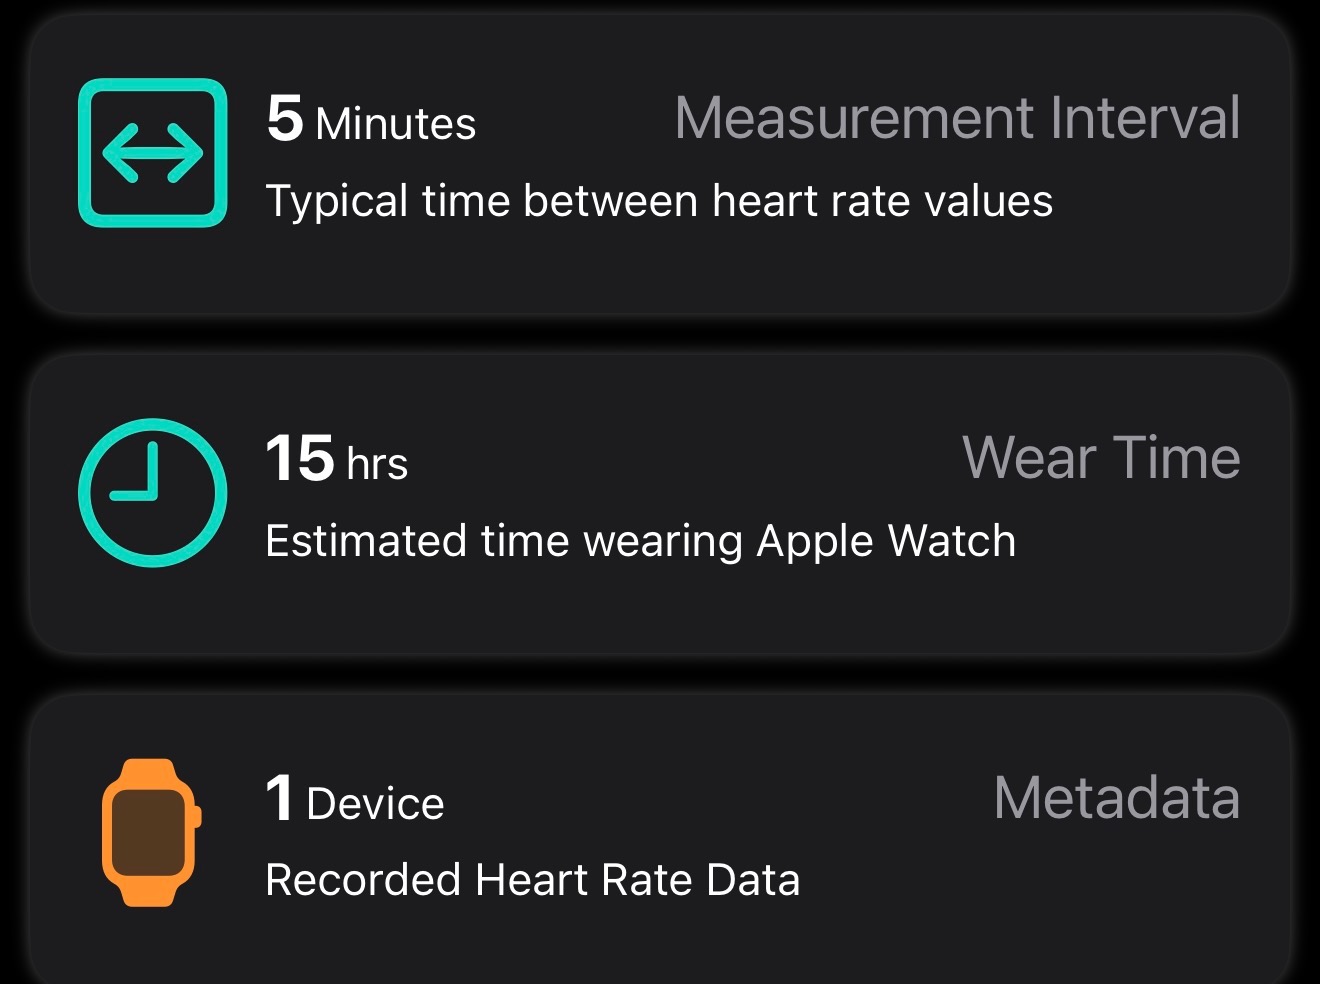Viewport: 1320px width, 984px height.
Task: Select the Wear Time heading
Action: point(1101,458)
